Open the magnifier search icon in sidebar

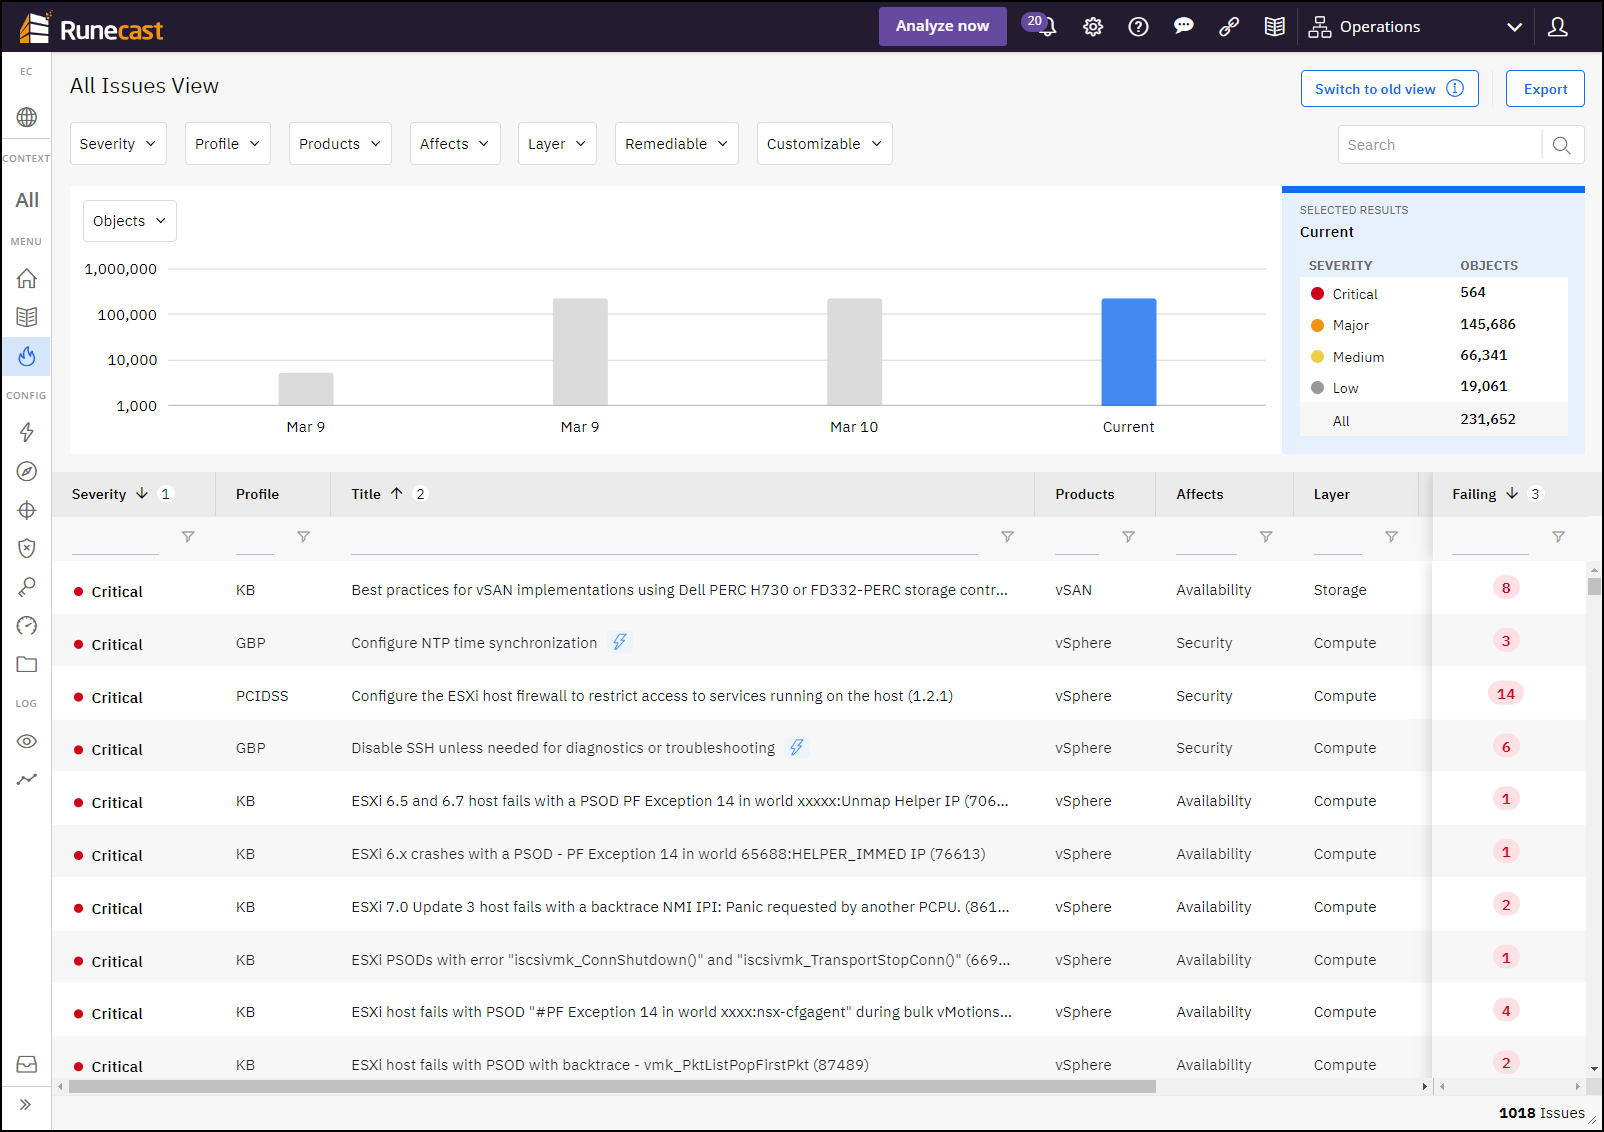tap(27, 587)
